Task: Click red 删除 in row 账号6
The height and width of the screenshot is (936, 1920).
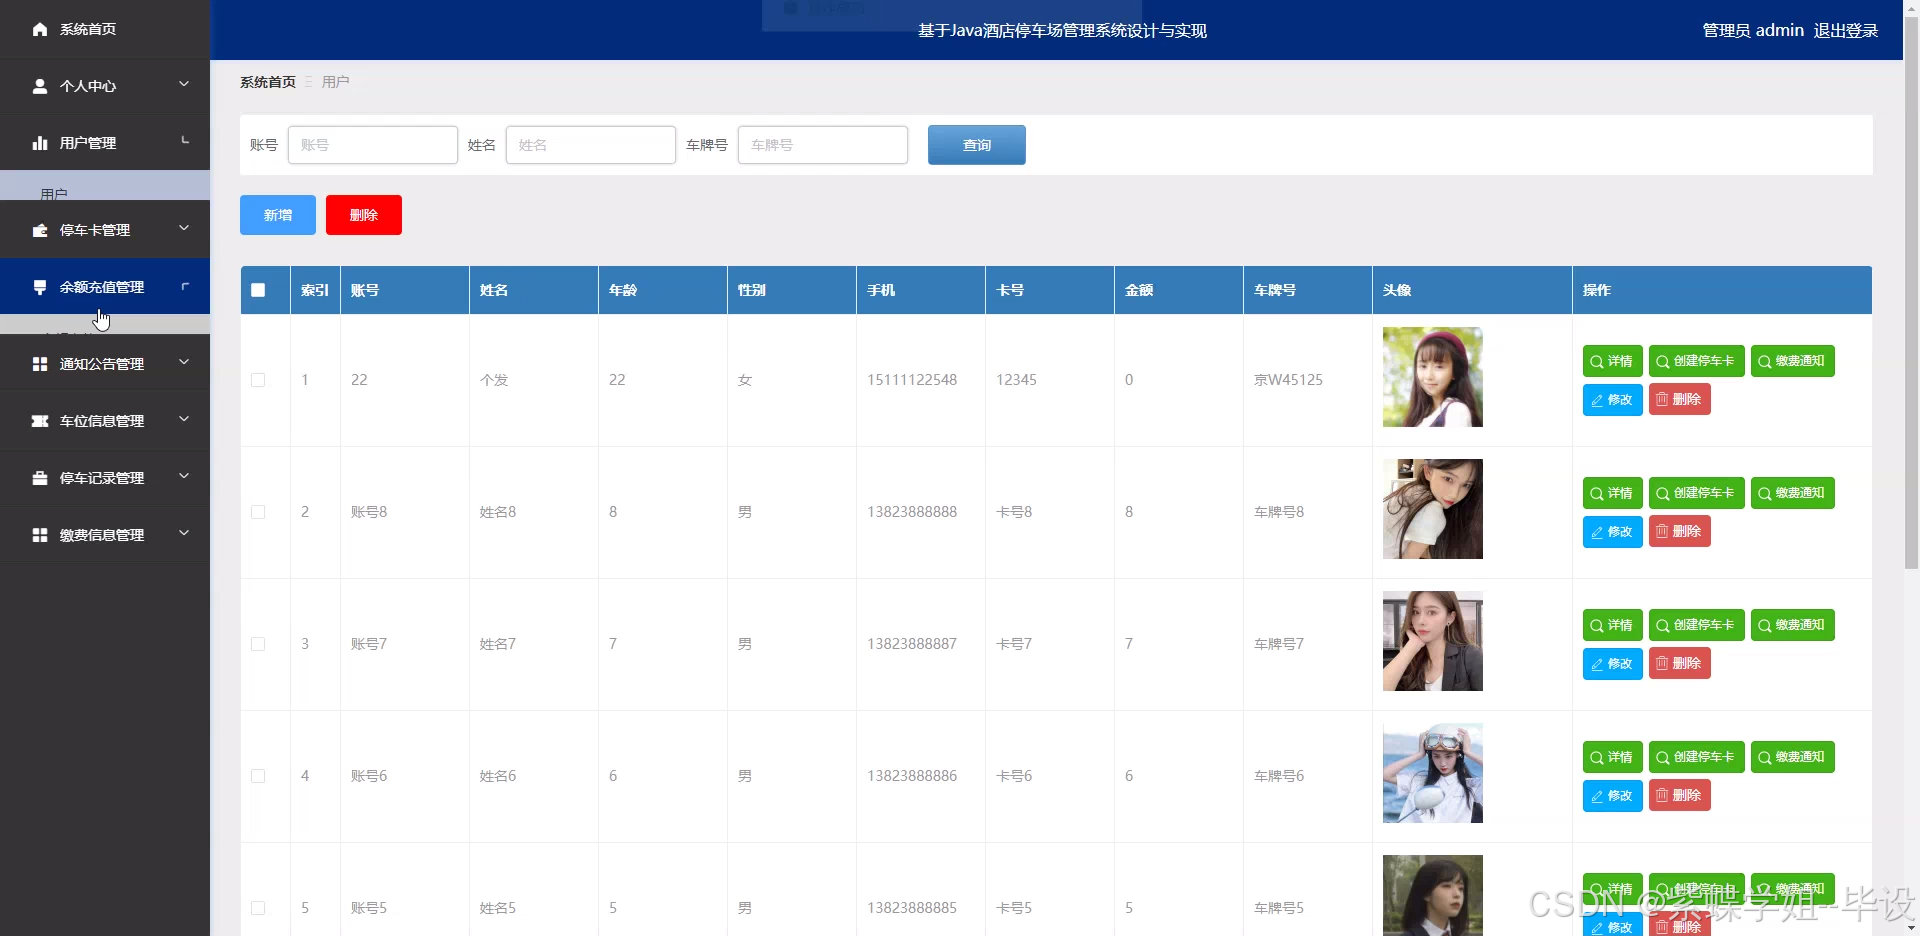Action: [x=1679, y=795]
